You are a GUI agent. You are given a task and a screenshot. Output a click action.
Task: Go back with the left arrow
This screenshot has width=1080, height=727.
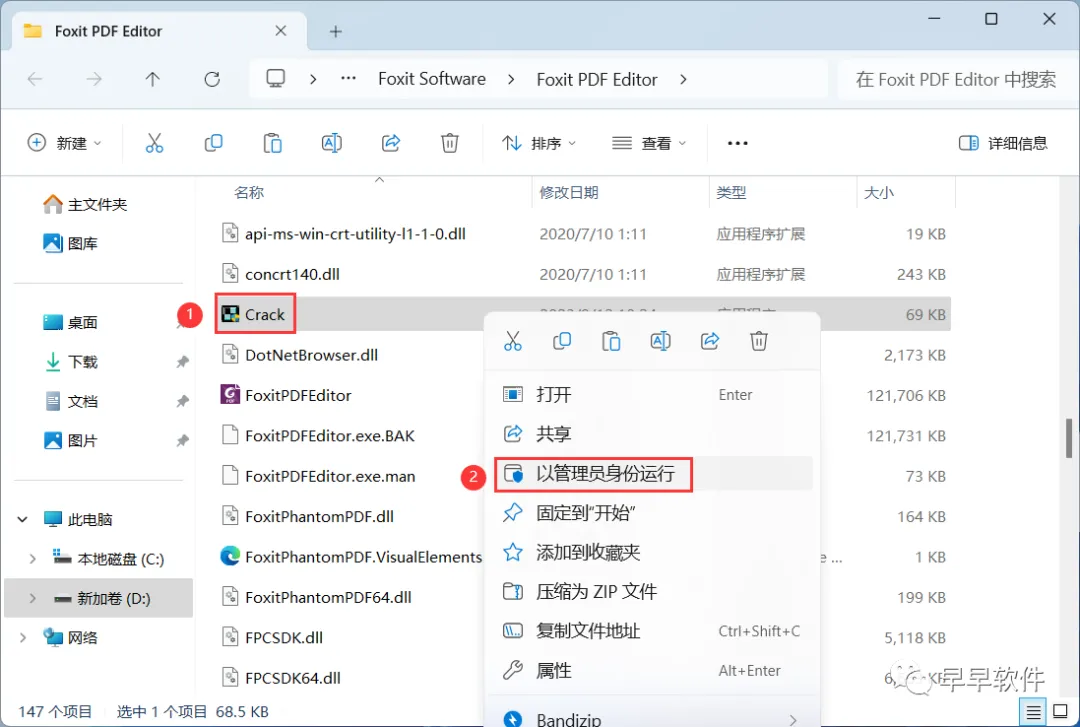click(35, 79)
